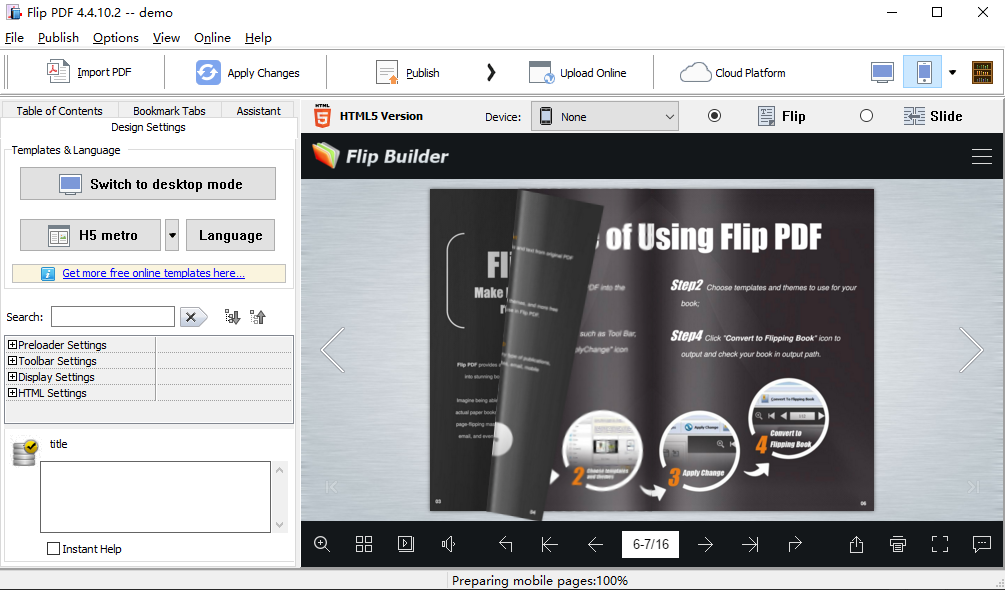Flip to next page with large right arrow
The width and height of the screenshot is (1005, 590).
point(971,350)
